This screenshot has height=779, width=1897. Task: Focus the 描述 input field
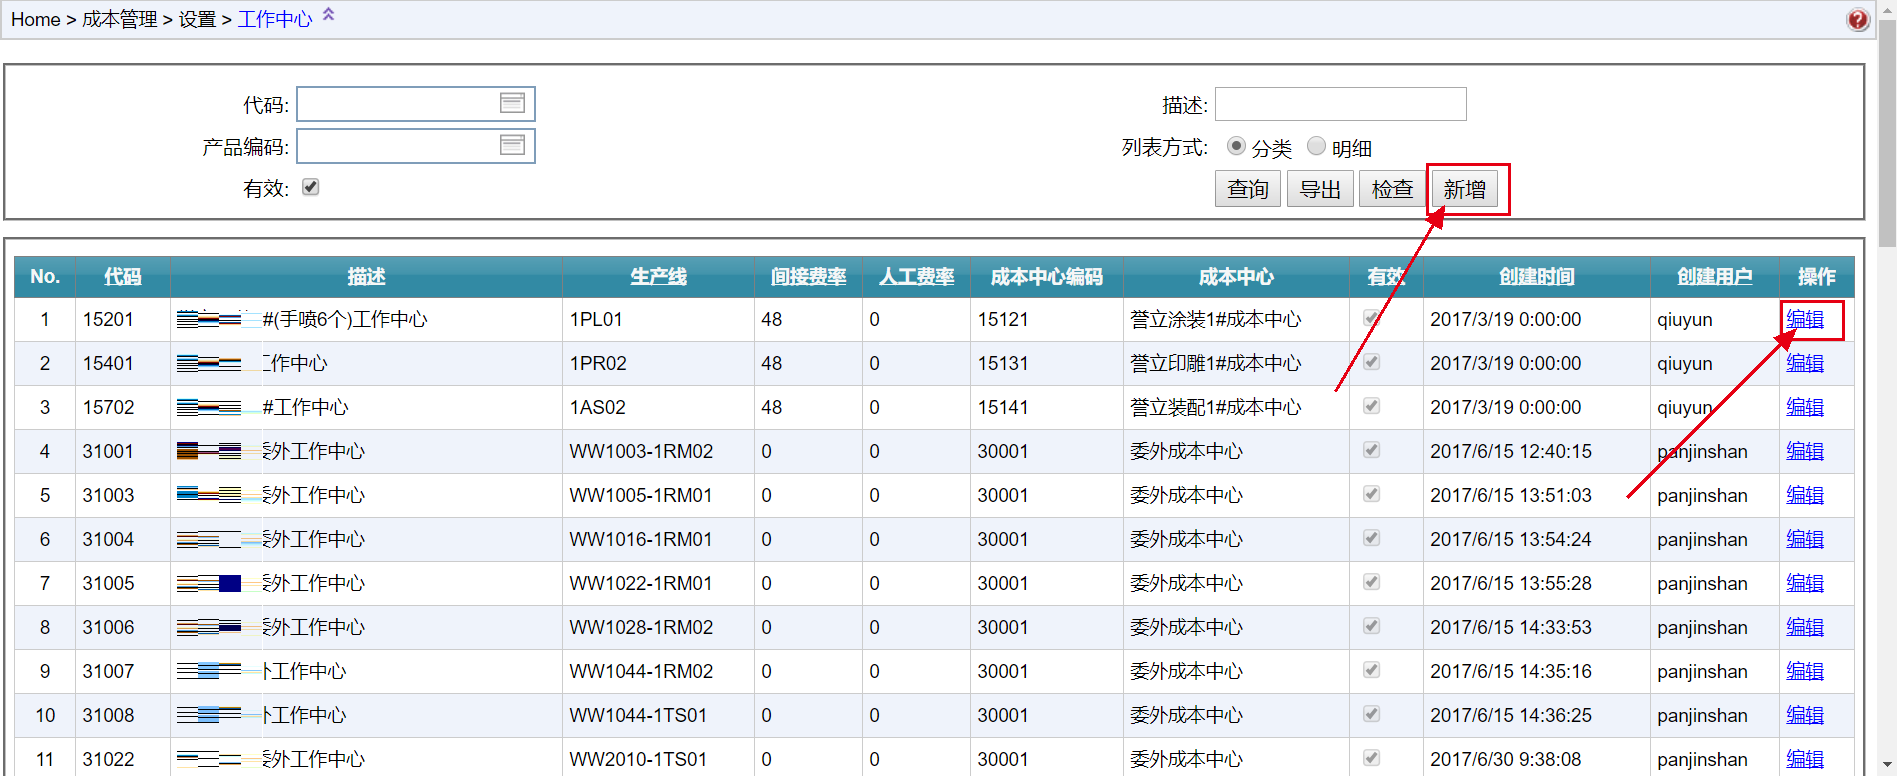click(x=1340, y=104)
